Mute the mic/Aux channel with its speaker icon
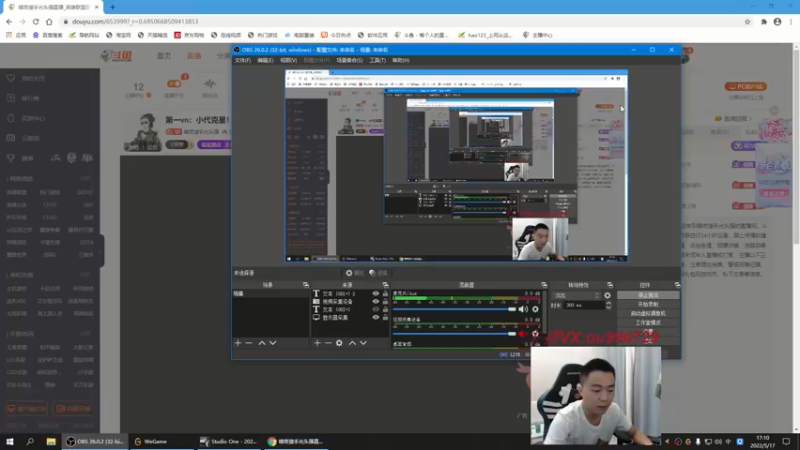Viewport: 800px width, 450px height. 523,309
